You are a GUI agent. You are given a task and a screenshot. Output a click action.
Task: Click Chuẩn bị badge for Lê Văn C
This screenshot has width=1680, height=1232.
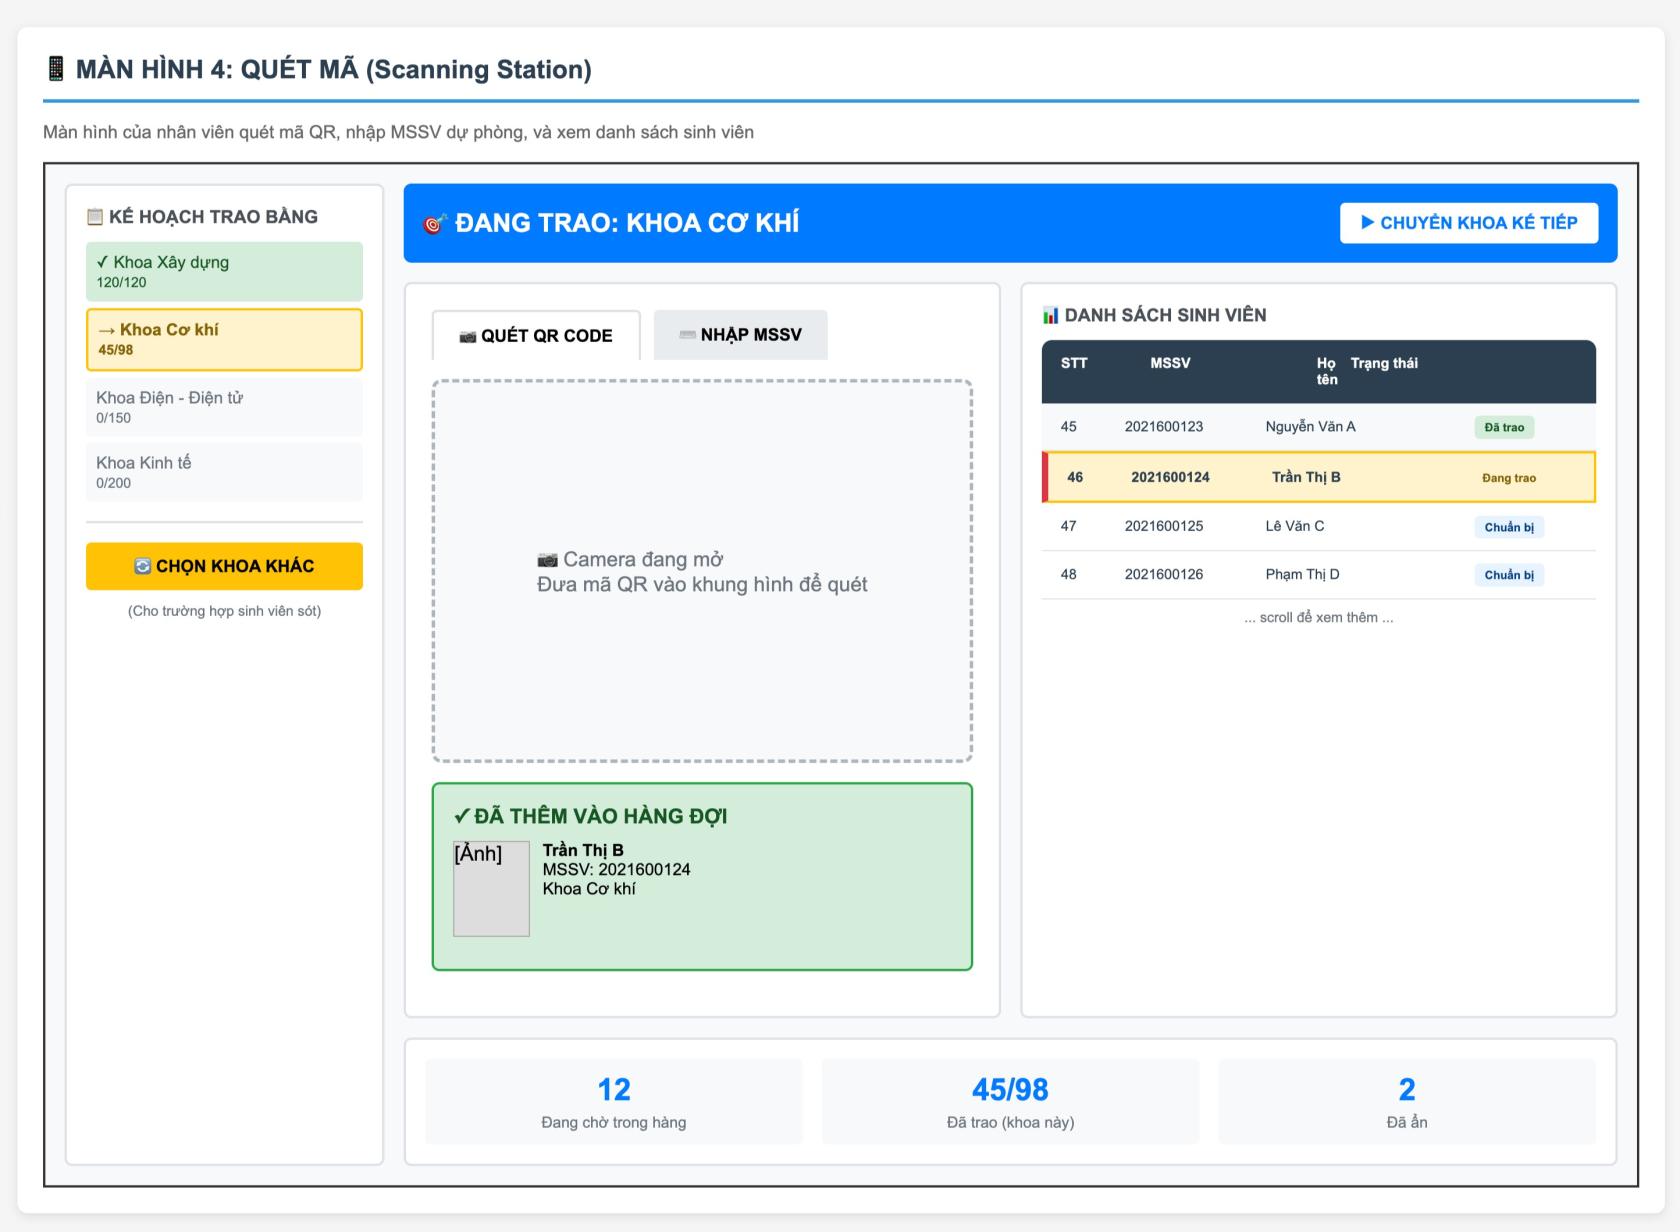(x=1508, y=528)
